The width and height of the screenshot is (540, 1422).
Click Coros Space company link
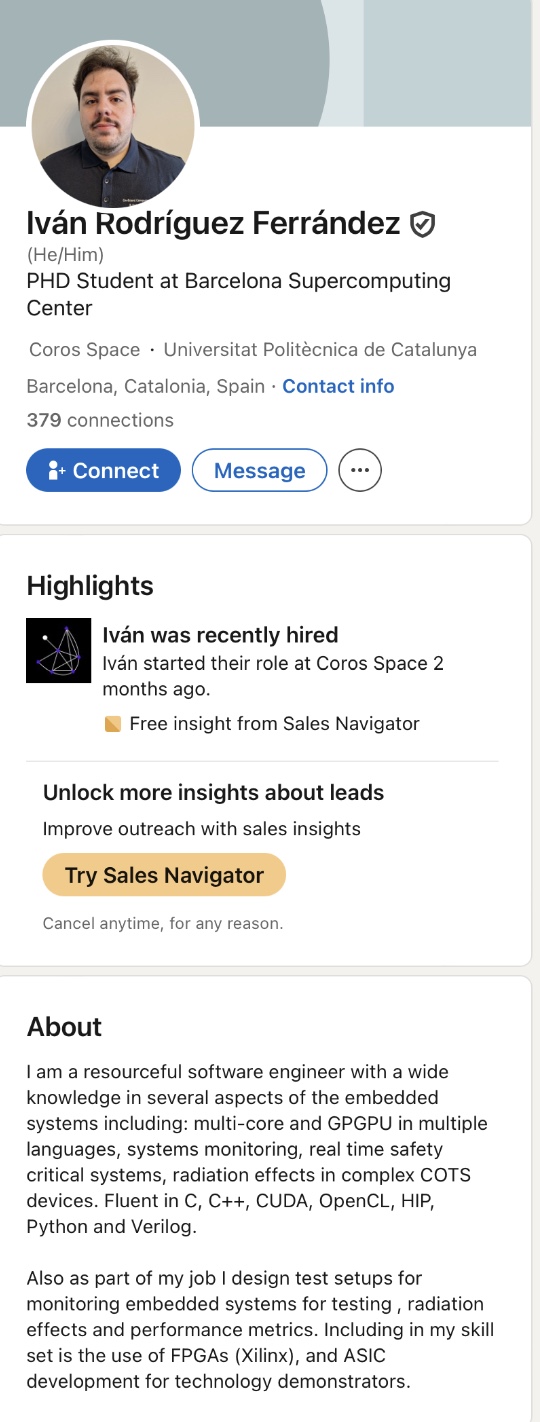84,350
